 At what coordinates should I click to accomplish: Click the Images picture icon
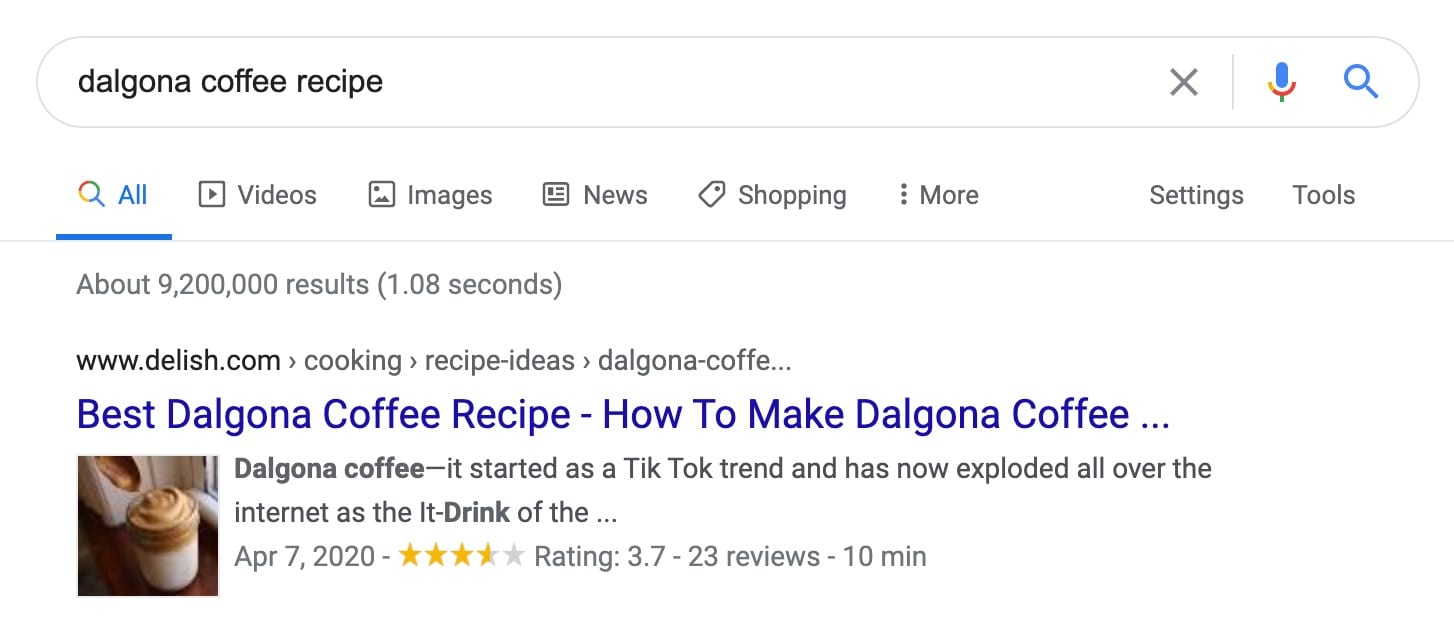tap(381, 194)
